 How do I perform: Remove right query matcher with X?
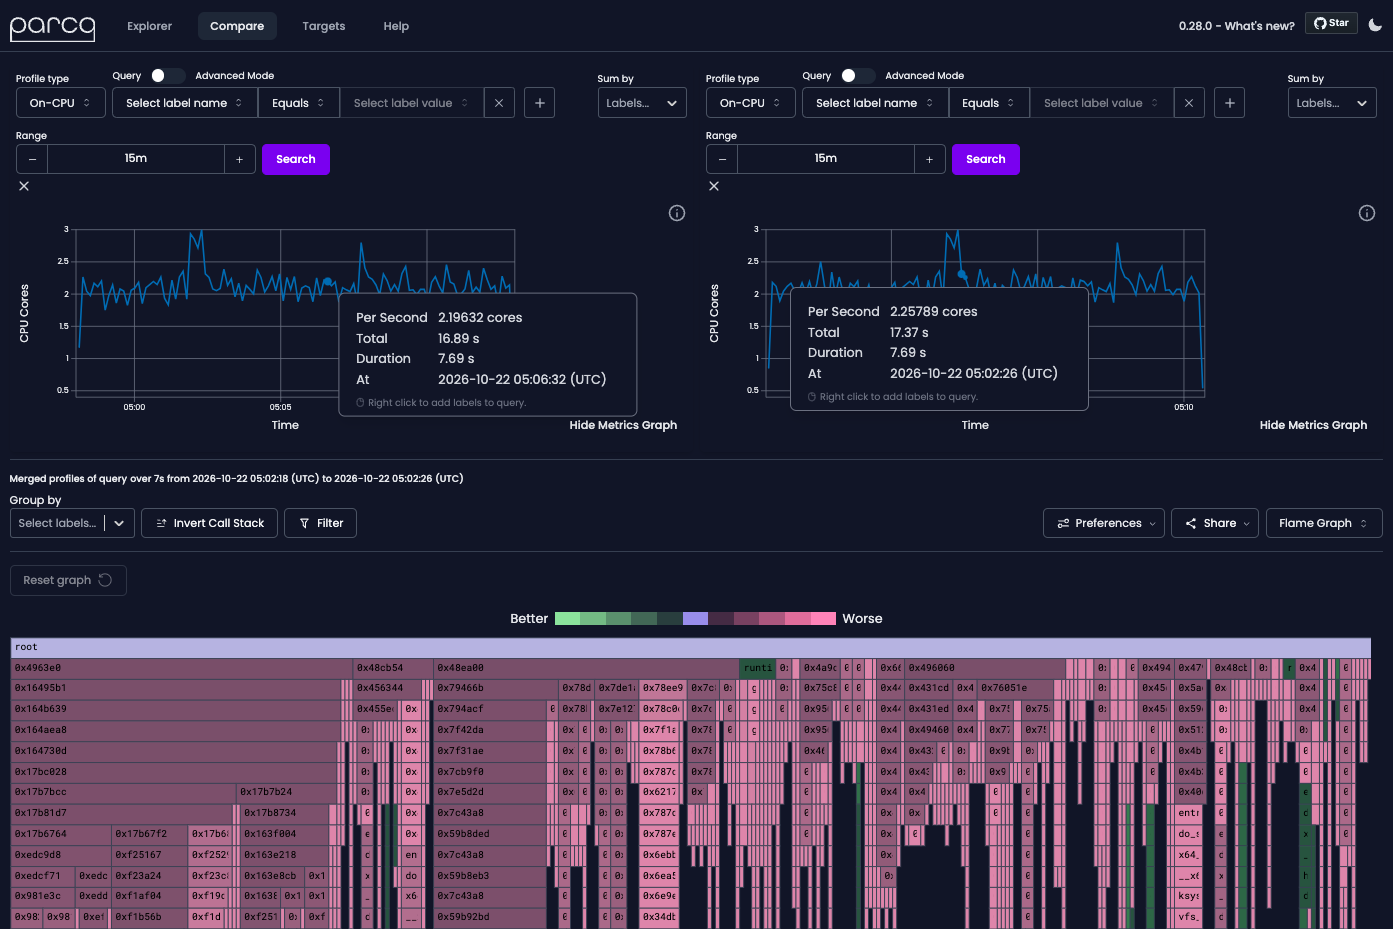click(x=1189, y=103)
